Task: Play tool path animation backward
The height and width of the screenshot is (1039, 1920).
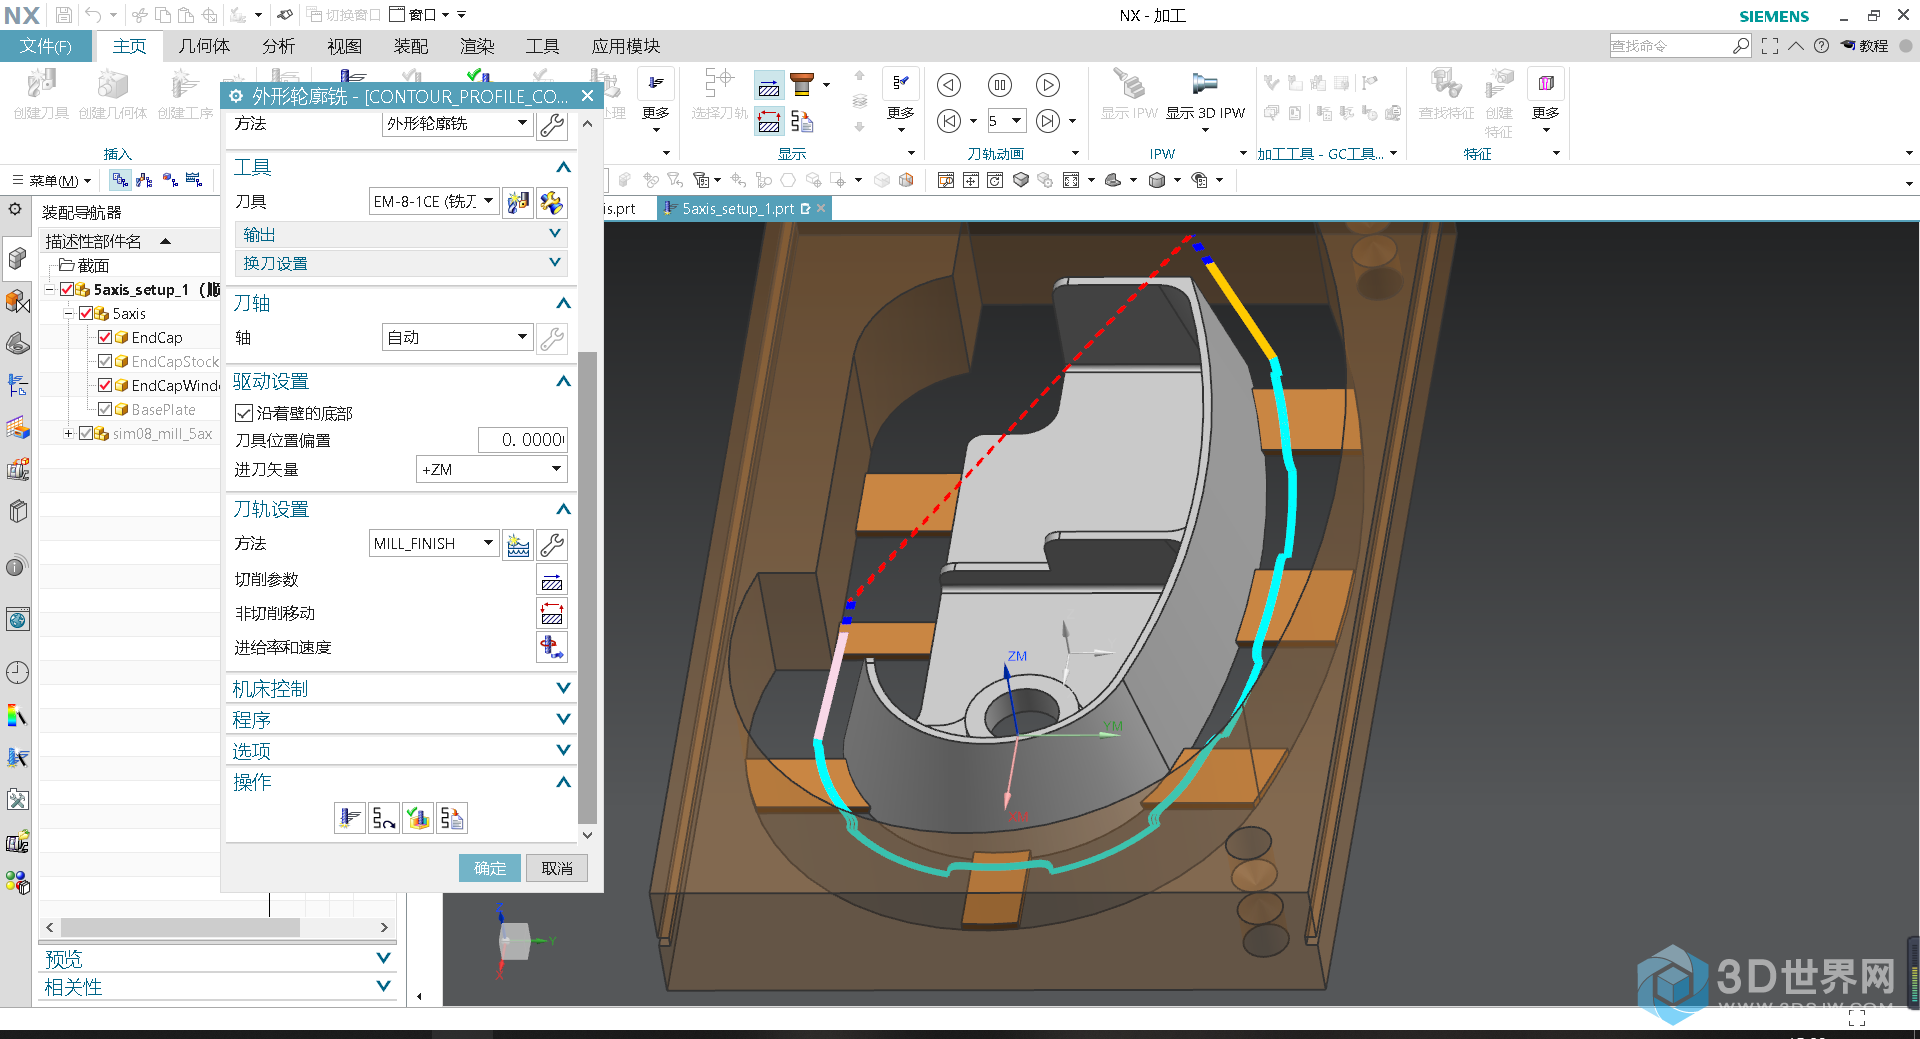Action: [x=949, y=85]
